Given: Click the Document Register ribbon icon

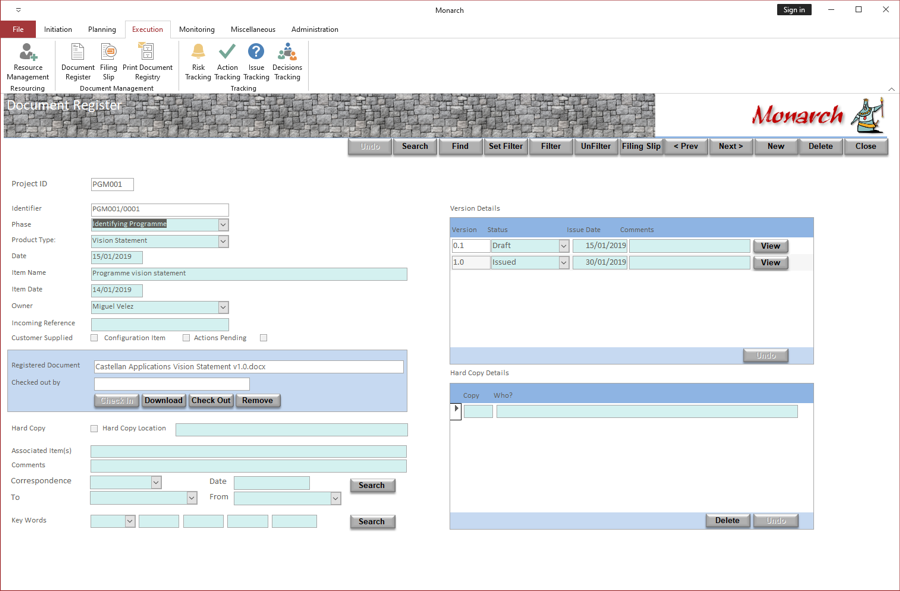Looking at the screenshot, I should click(77, 62).
